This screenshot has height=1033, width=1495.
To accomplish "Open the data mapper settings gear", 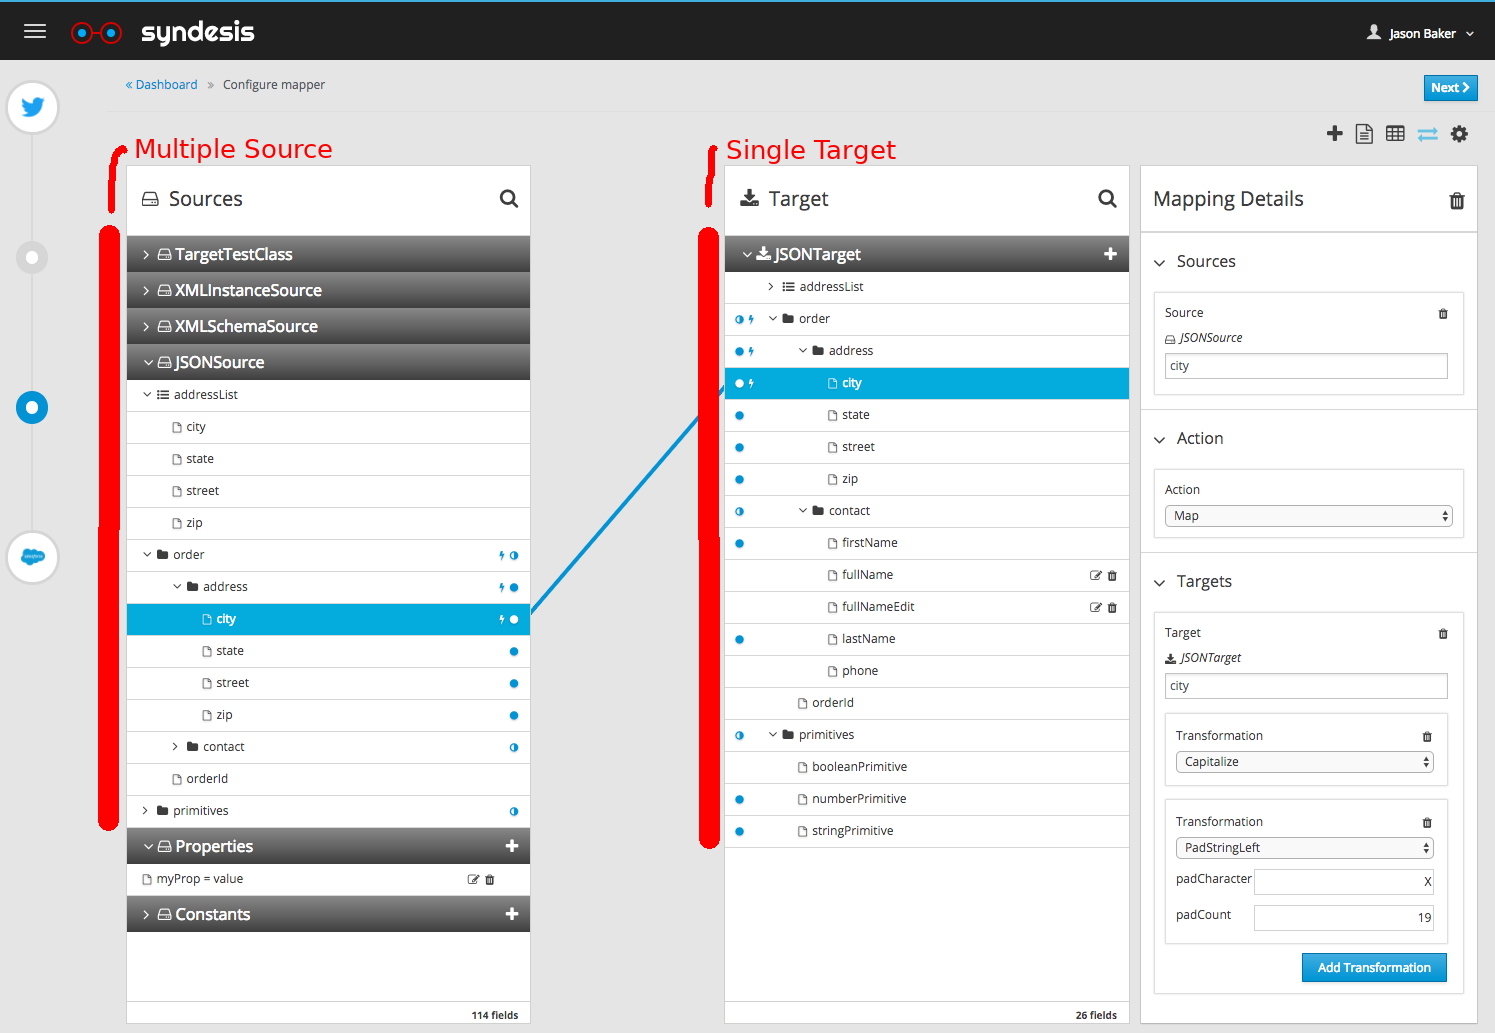I will (x=1459, y=133).
